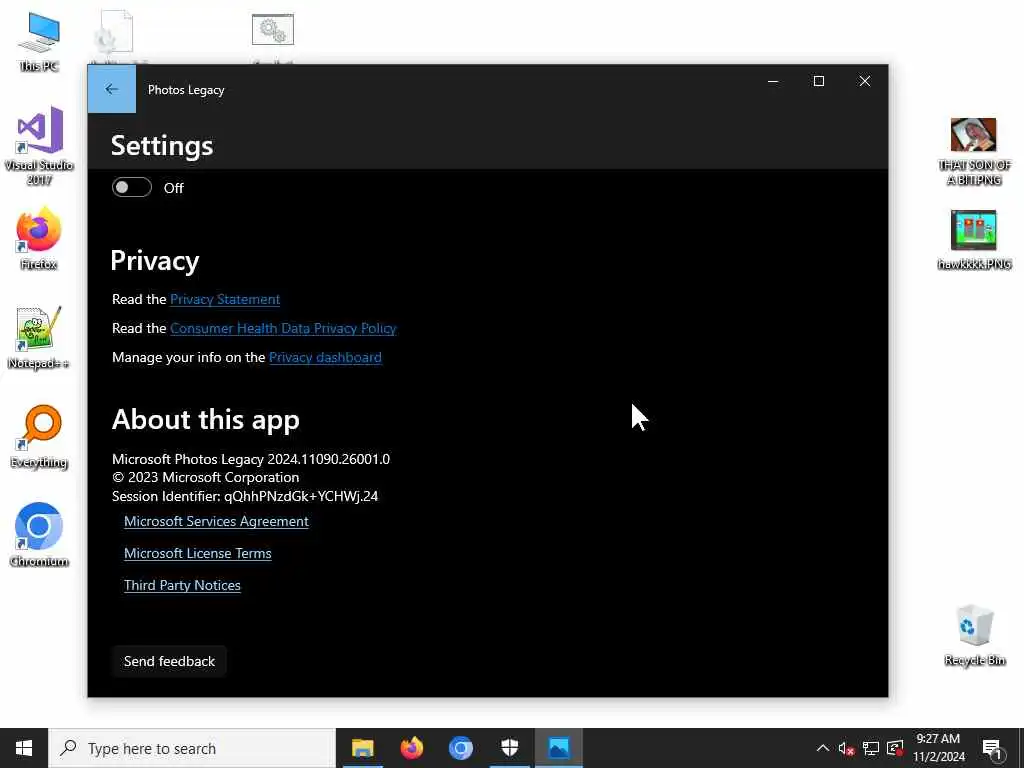The width and height of the screenshot is (1024, 768).
Task: Select the Notepad++ desktop shortcut
Action: click(39, 338)
